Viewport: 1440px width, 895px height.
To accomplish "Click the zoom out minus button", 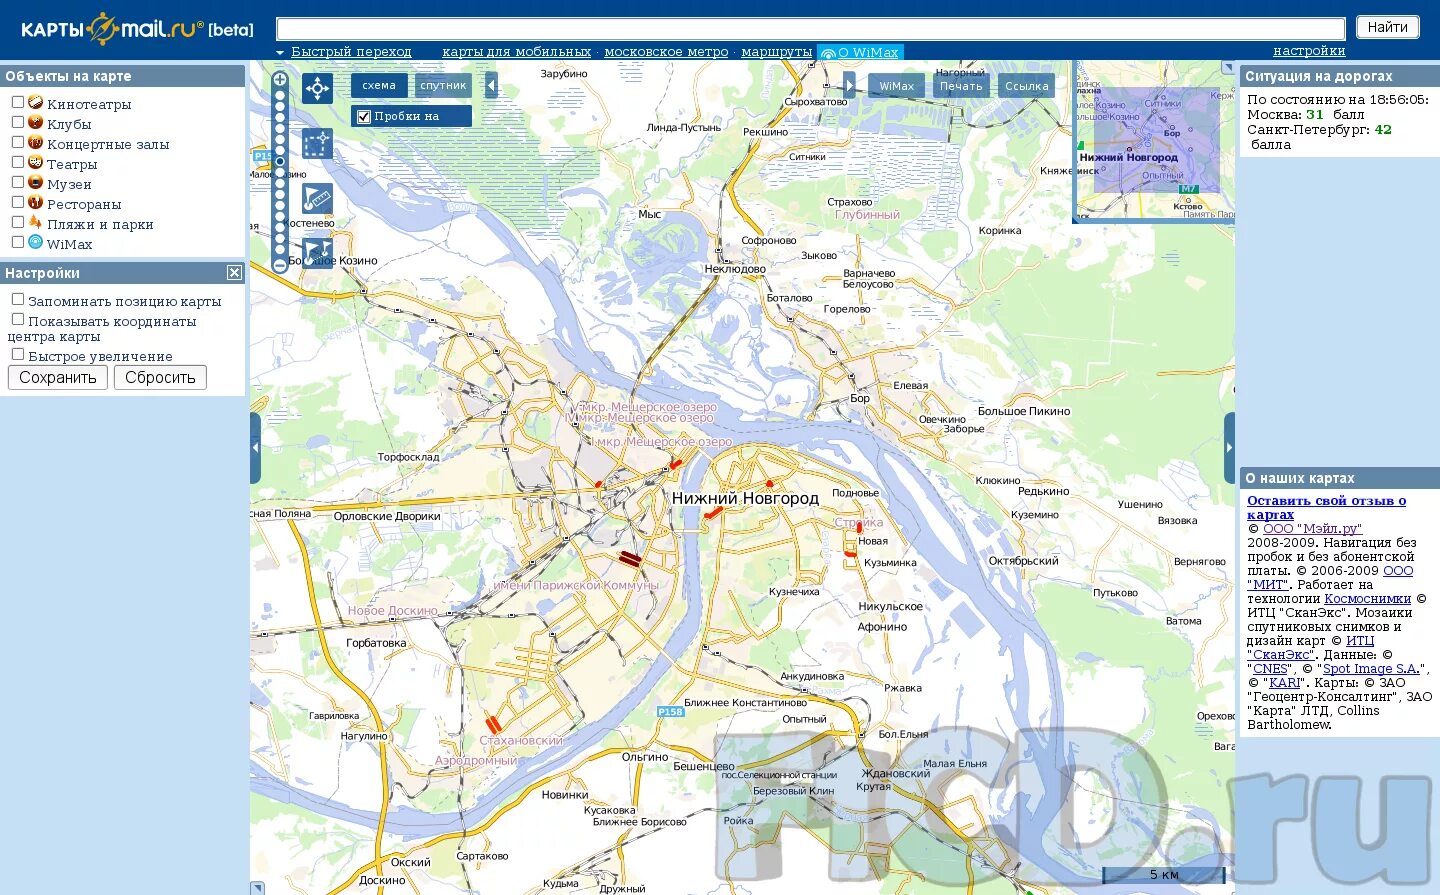I will pos(280,265).
